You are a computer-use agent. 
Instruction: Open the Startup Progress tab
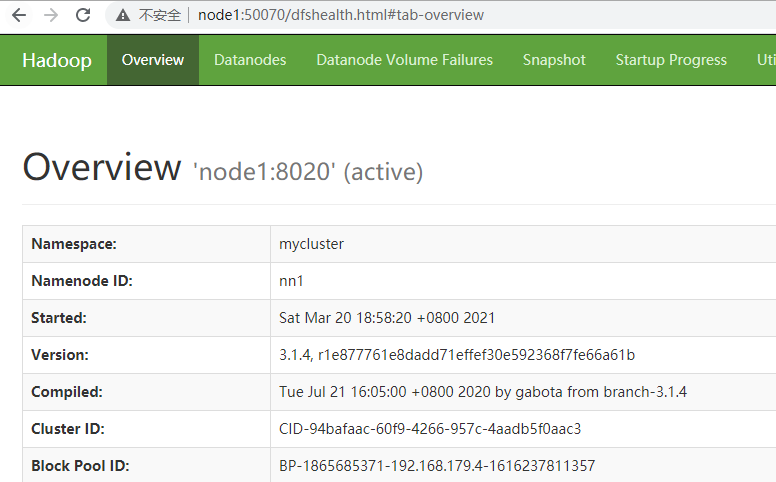pyautogui.click(x=671, y=60)
